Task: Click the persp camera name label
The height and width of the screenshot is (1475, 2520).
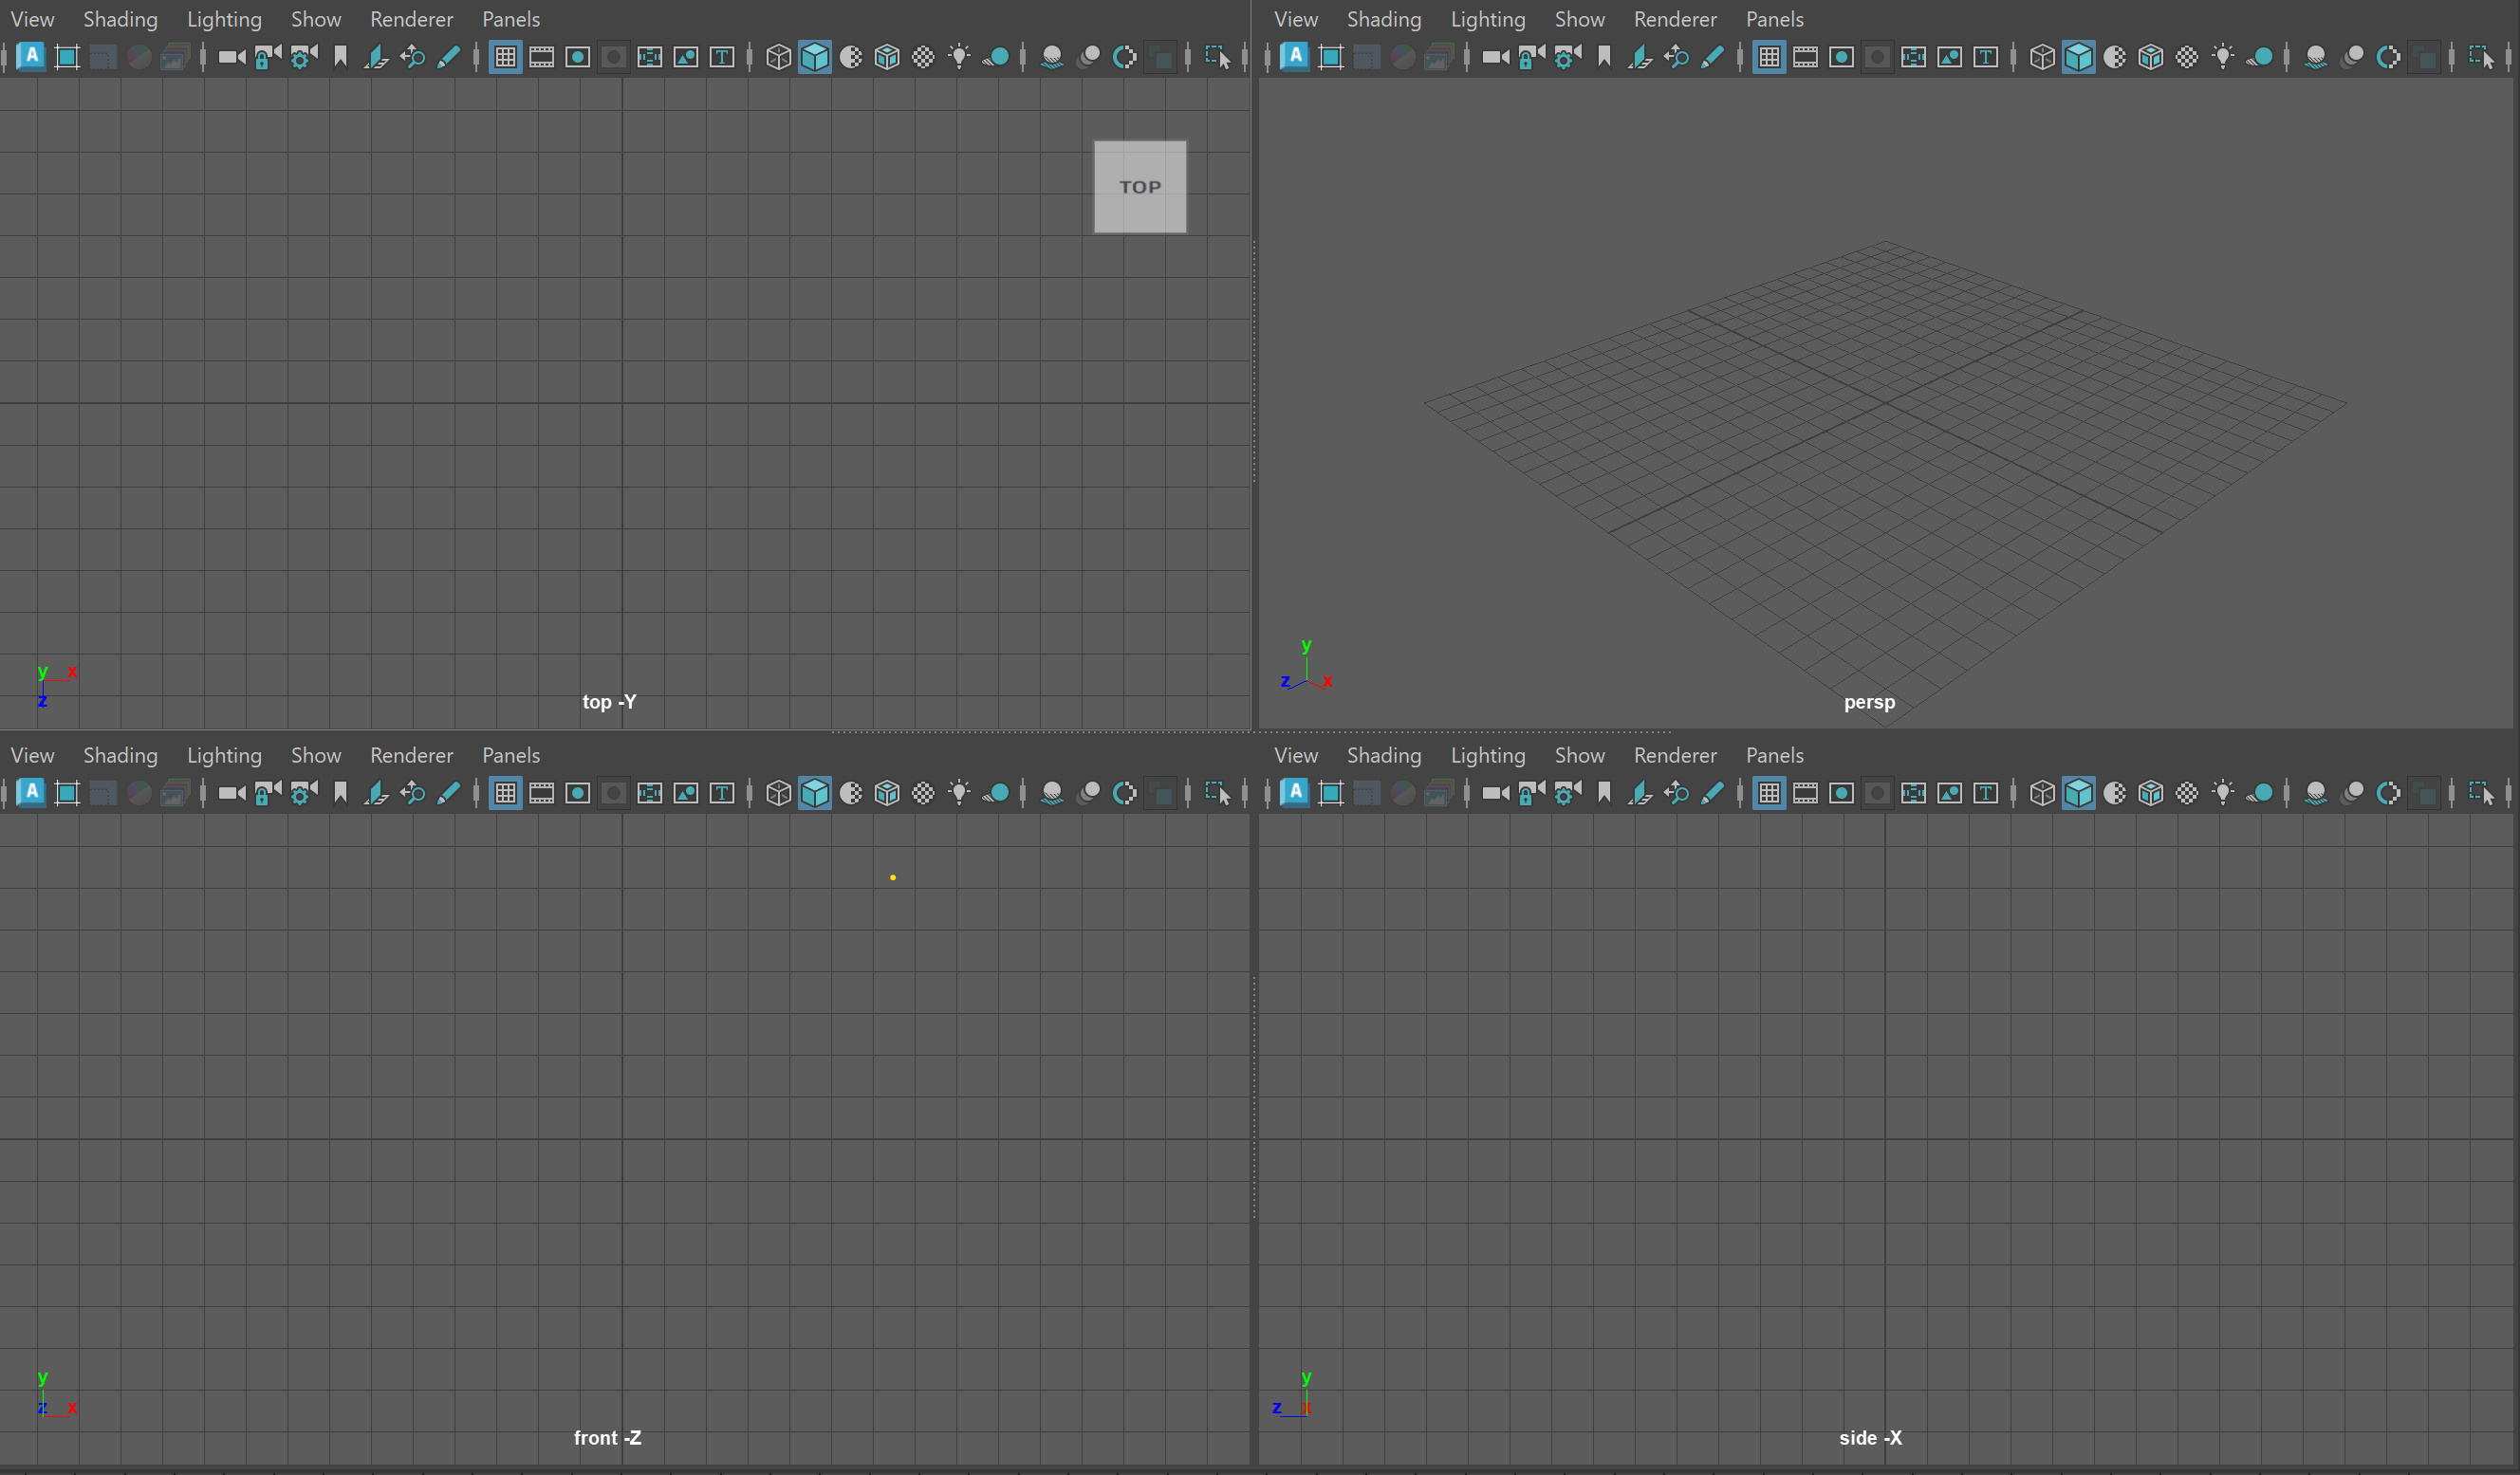Action: [x=1868, y=702]
